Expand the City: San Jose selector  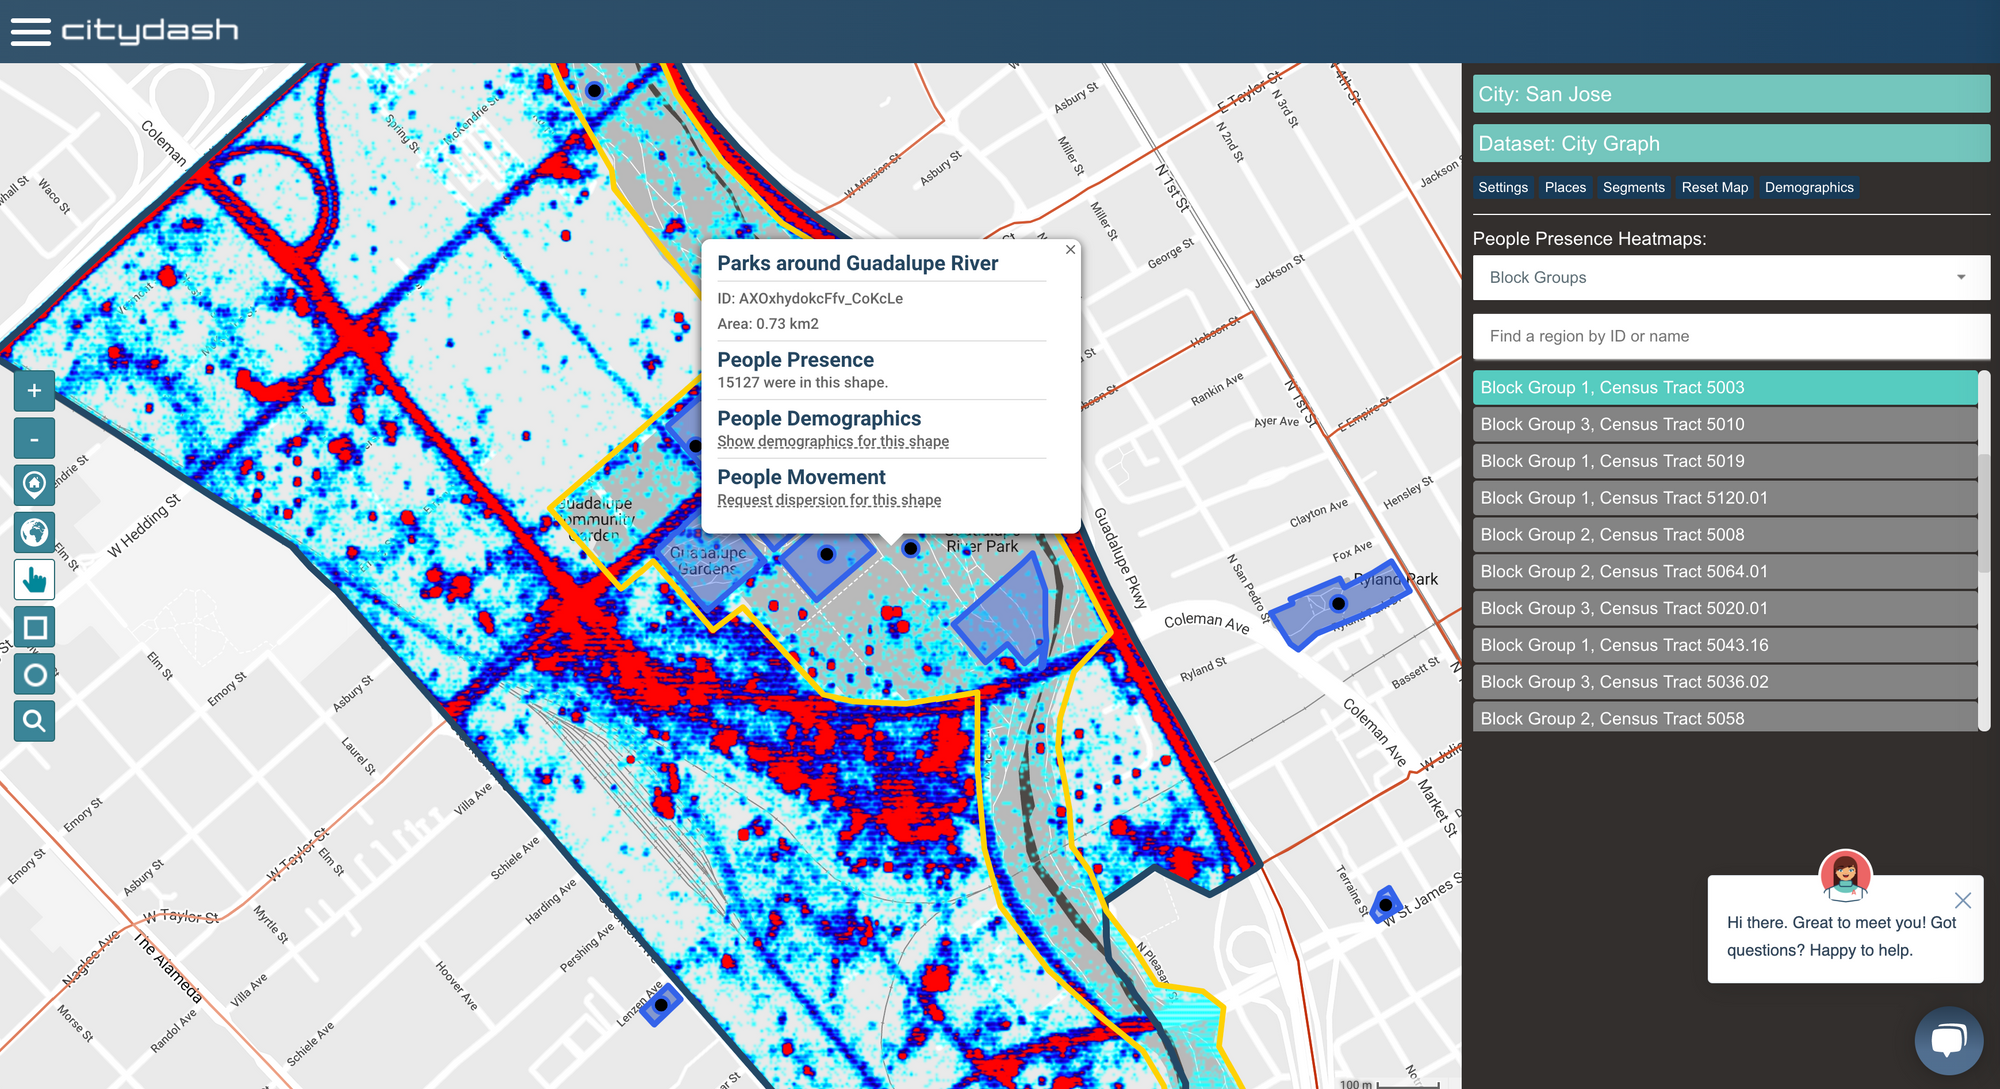tap(1730, 94)
